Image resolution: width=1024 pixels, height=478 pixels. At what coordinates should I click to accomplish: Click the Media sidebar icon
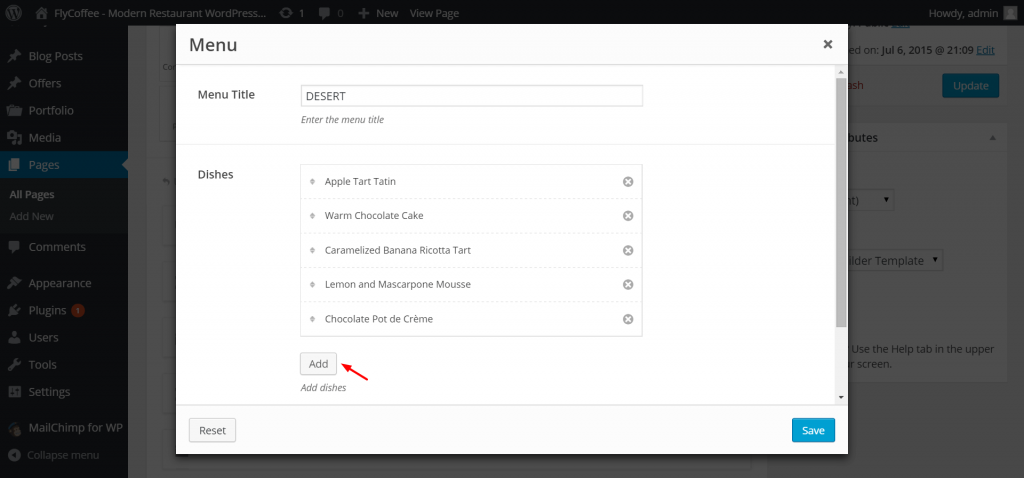pyautogui.click(x=14, y=138)
